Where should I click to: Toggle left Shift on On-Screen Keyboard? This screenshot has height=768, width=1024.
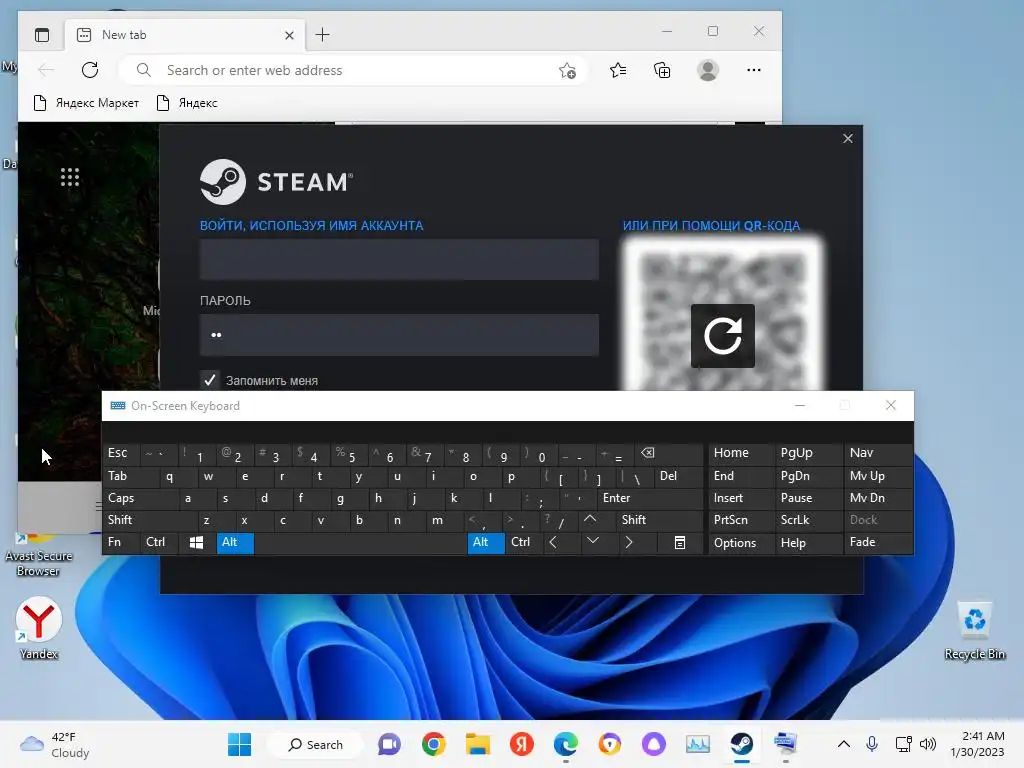click(149, 520)
